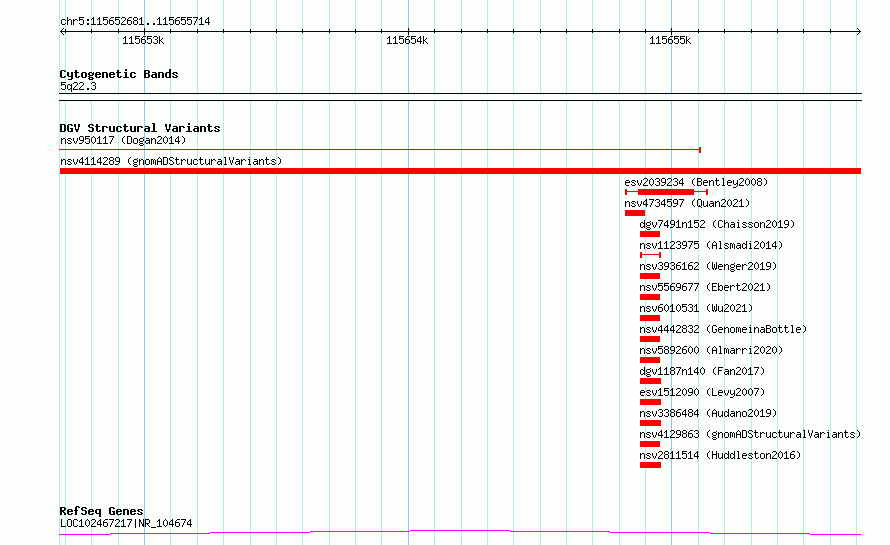890x545 pixels.
Task: Click the chr5:115652681..115655714 region label
Action: (135, 22)
